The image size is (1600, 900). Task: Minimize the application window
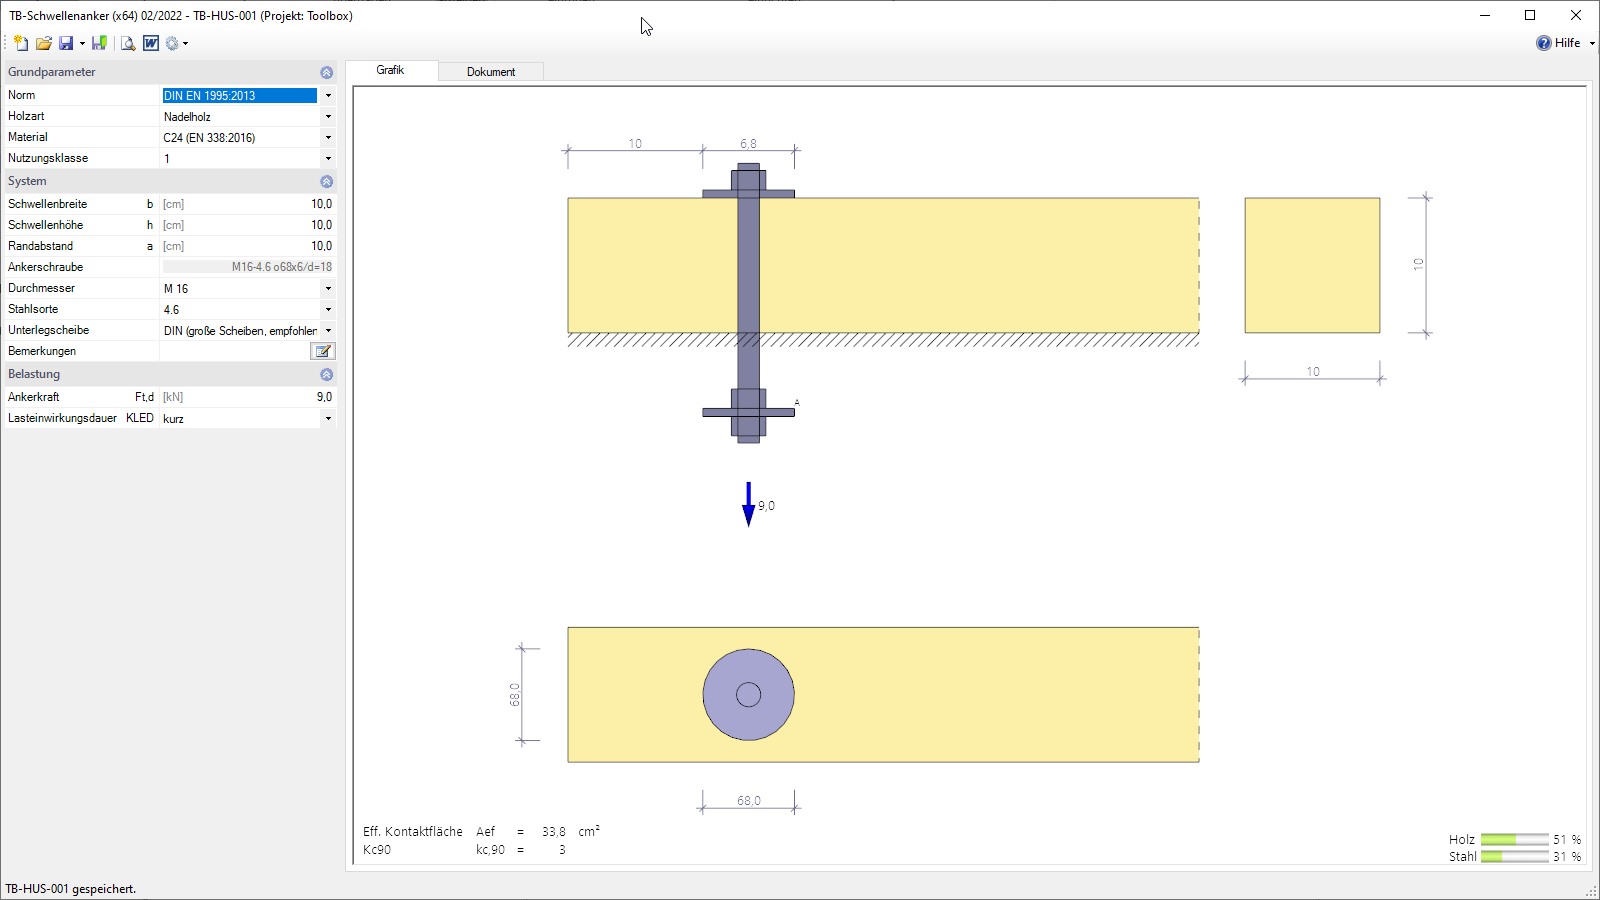(x=1485, y=15)
